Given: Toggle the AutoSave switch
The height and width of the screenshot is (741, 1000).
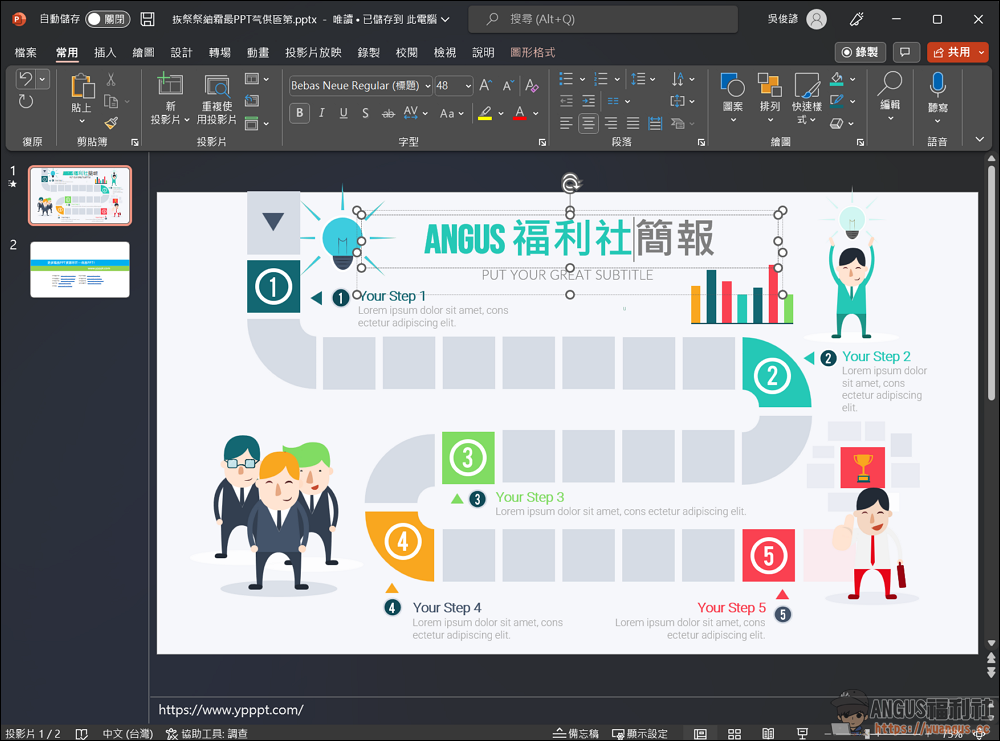Looking at the screenshot, I should 108,19.
